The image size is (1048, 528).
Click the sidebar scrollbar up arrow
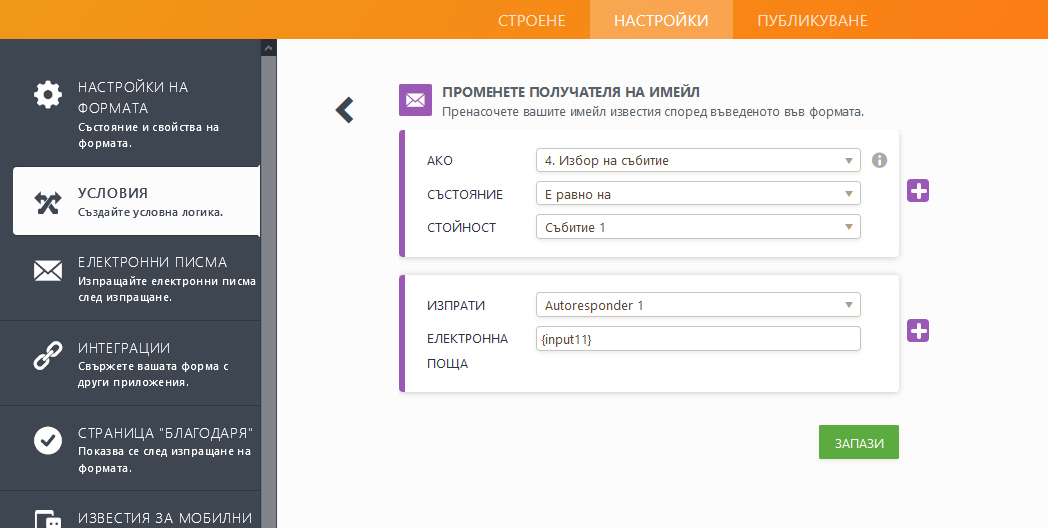268,47
